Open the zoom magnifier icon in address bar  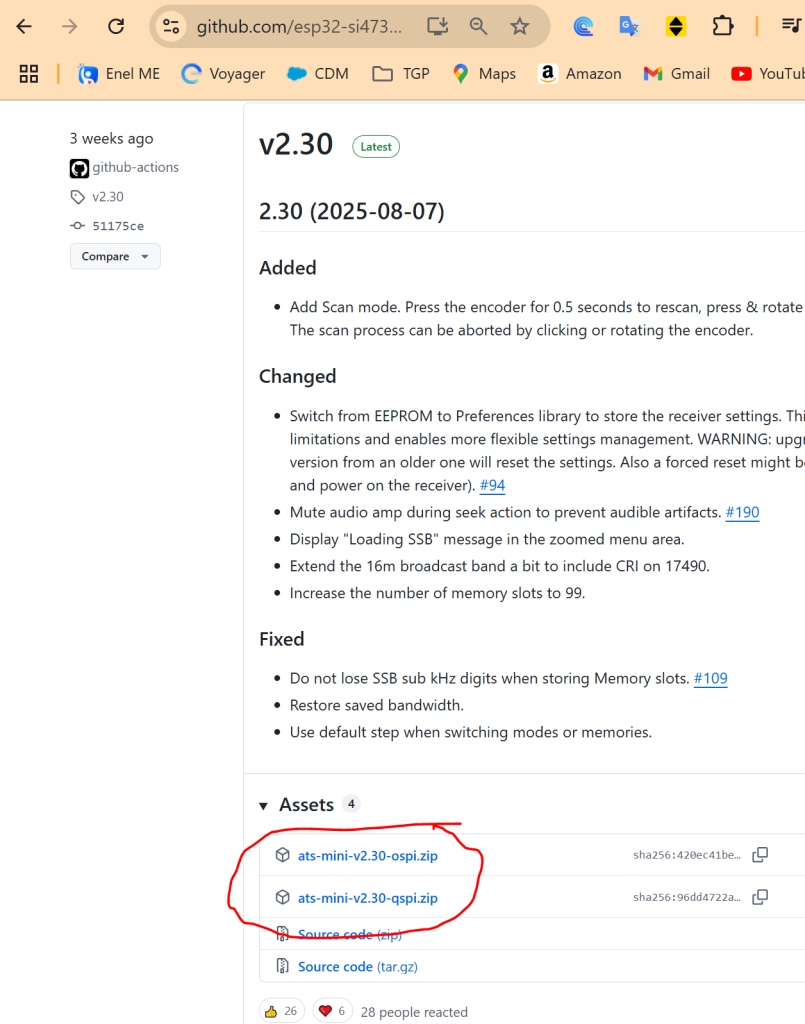point(479,26)
